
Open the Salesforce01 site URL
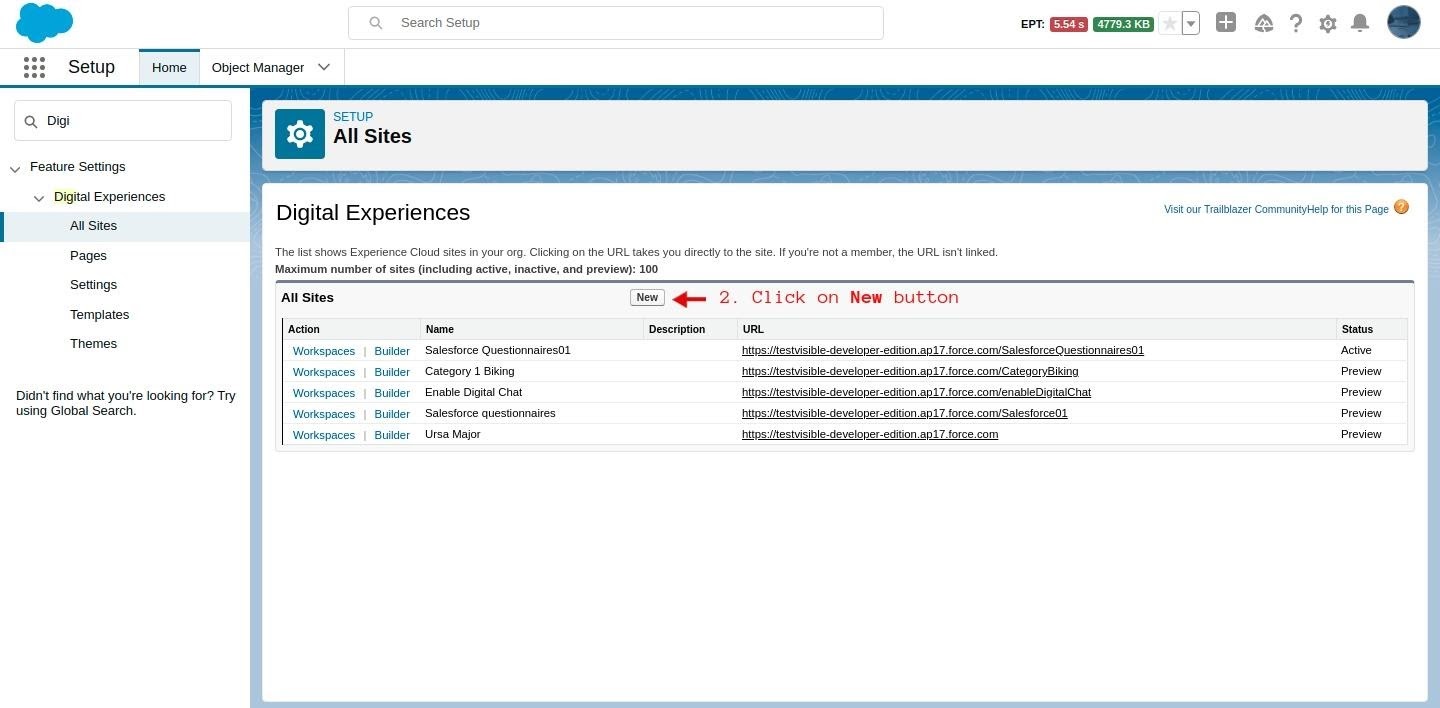(905, 413)
